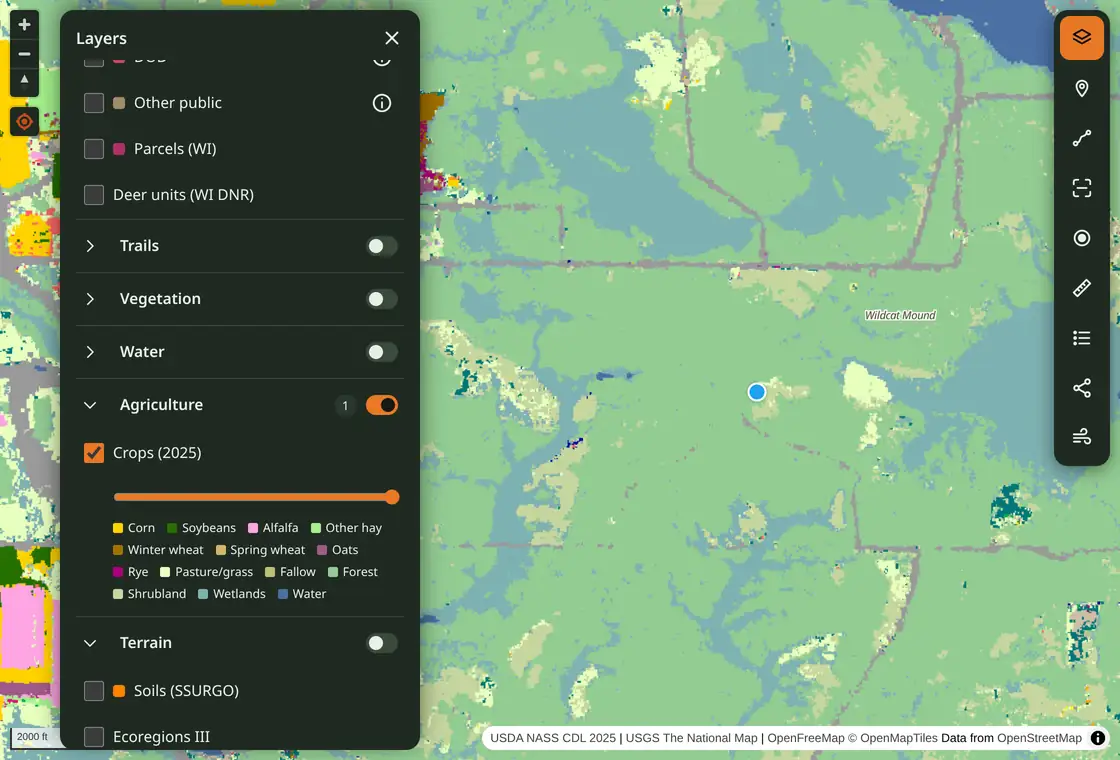Click the zoom in plus button
This screenshot has width=1120, height=760.
click(x=24, y=24)
